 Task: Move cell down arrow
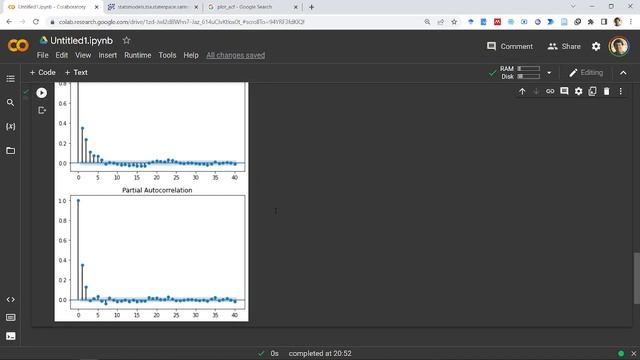[x=536, y=91]
